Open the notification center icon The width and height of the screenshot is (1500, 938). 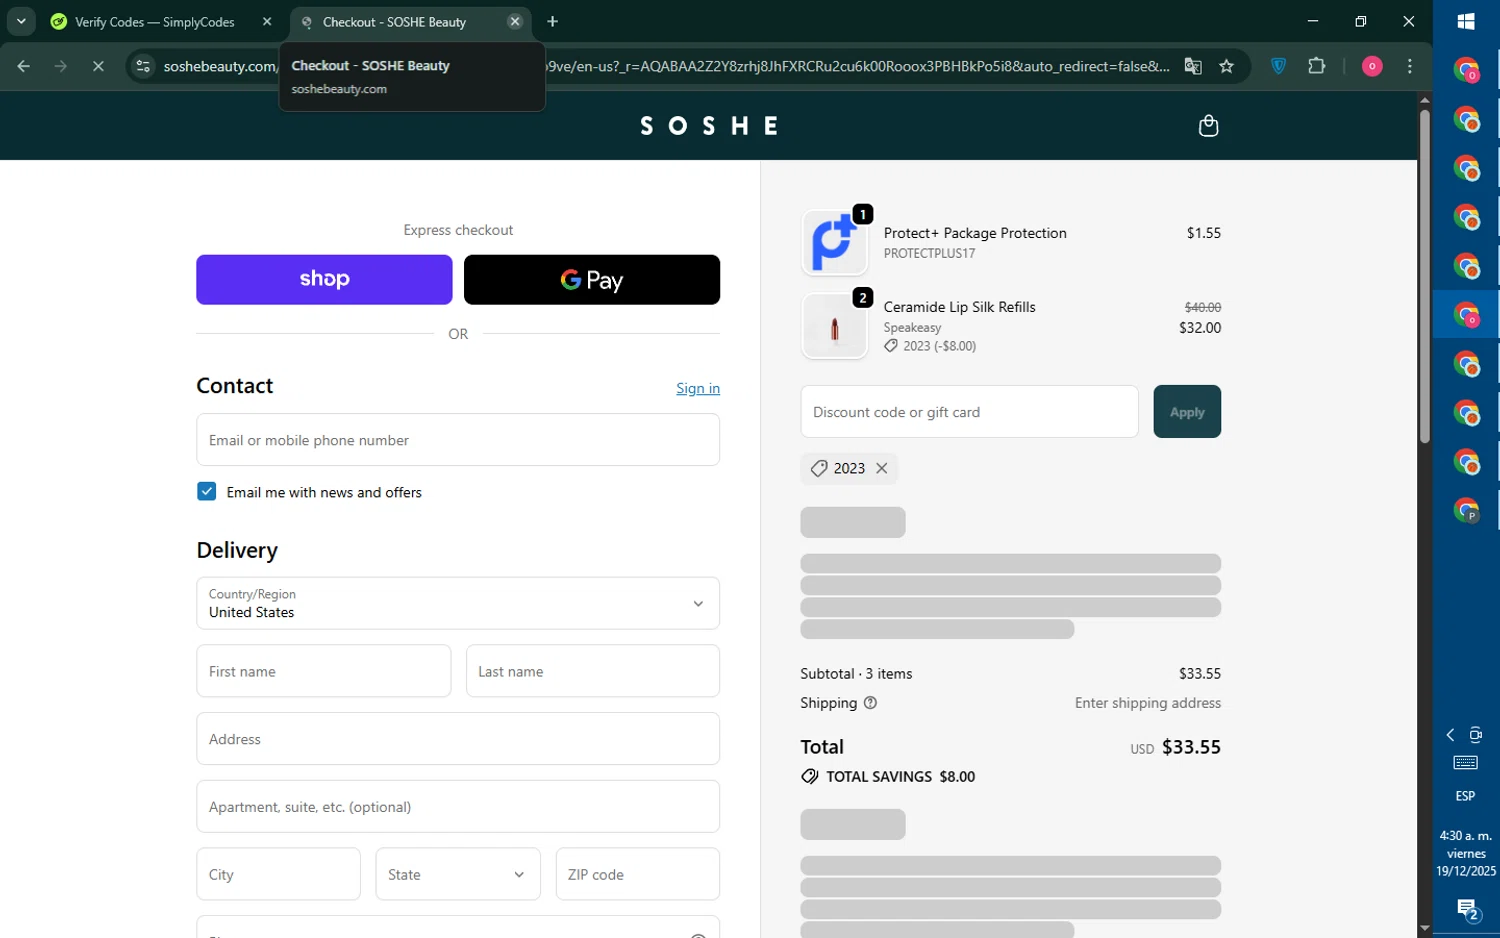coord(1467,910)
